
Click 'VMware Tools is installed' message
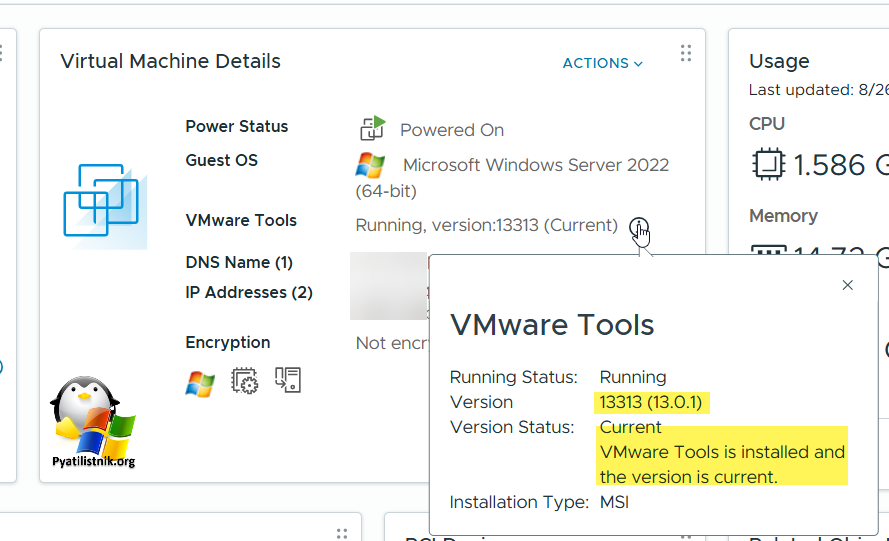[x=722, y=464]
